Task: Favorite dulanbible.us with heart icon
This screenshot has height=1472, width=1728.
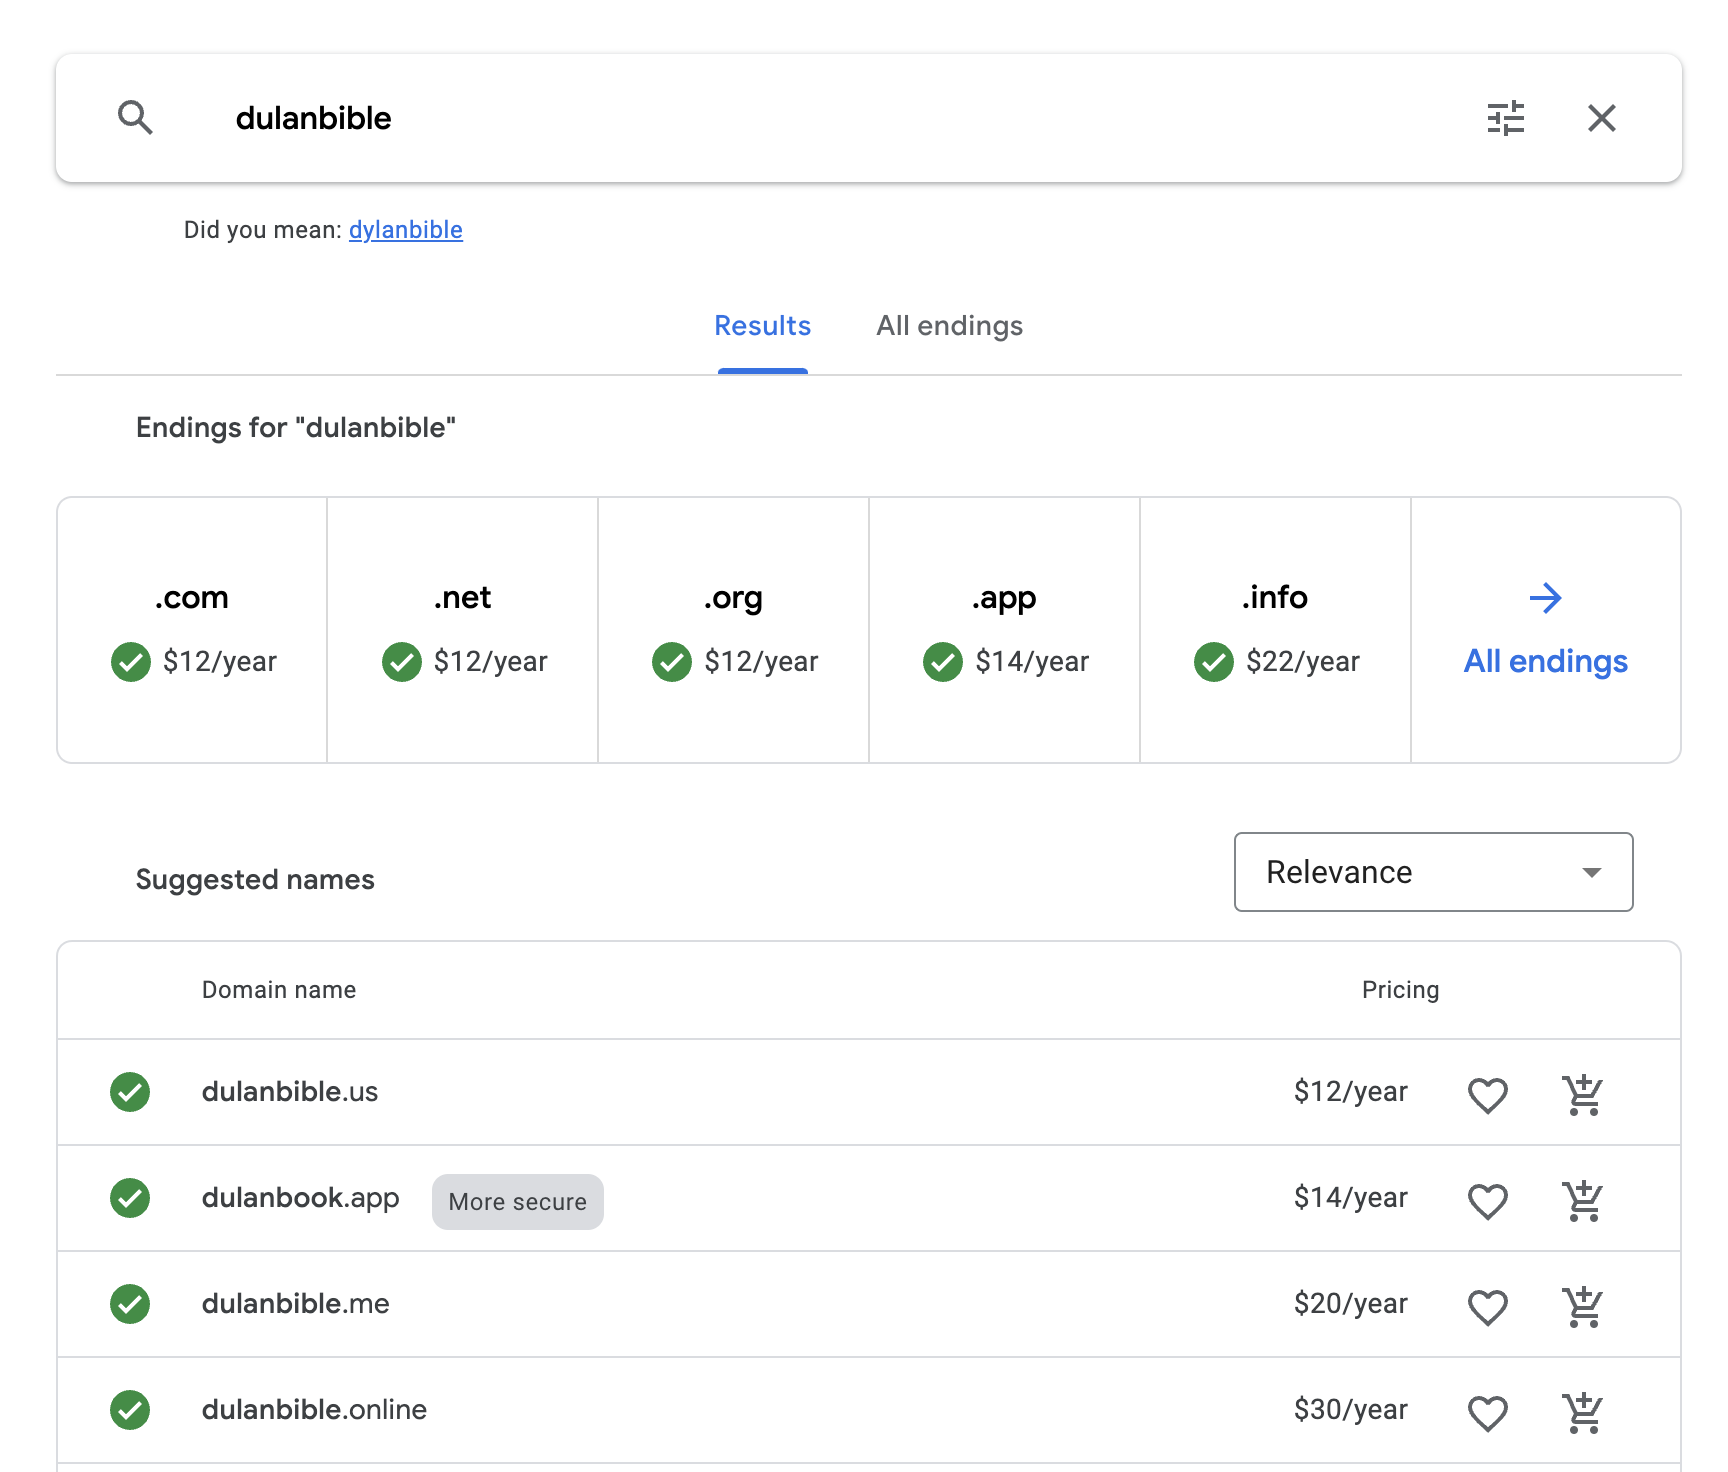Action: click(1487, 1094)
